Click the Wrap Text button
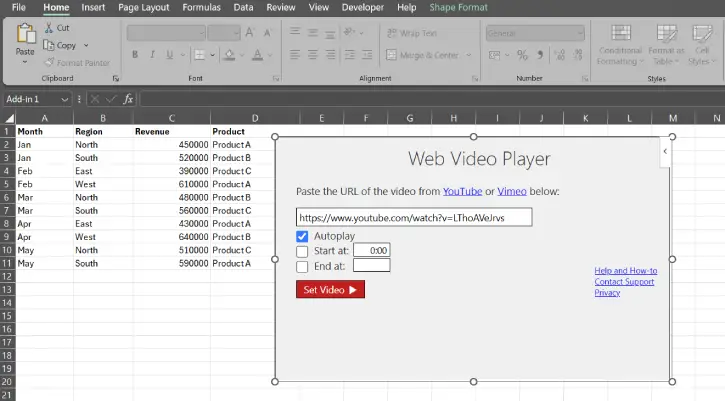This screenshot has width=725, height=401. pos(412,33)
